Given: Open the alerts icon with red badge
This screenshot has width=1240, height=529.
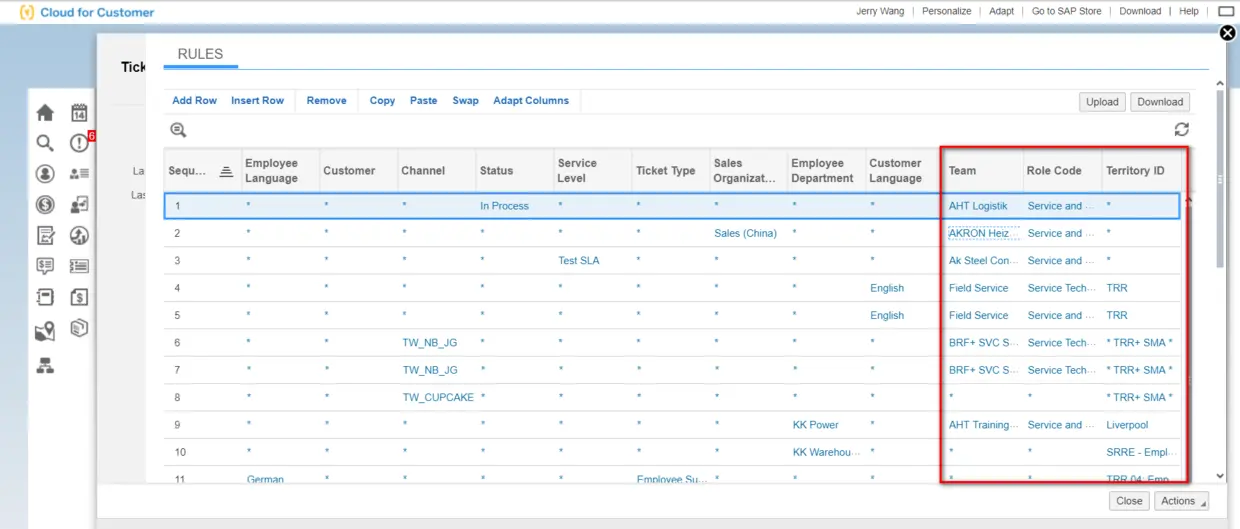Looking at the screenshot, I should click(80, 142).
